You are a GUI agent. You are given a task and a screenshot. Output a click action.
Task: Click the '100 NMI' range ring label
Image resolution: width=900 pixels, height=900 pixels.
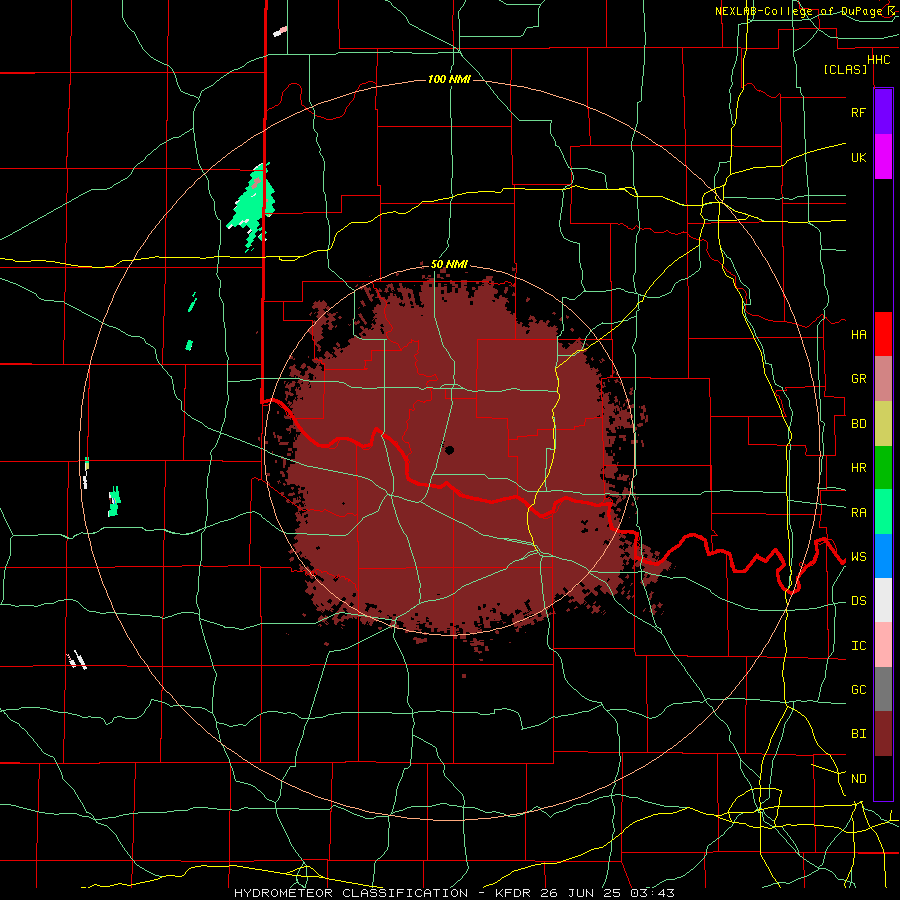(x=449, y=79)
